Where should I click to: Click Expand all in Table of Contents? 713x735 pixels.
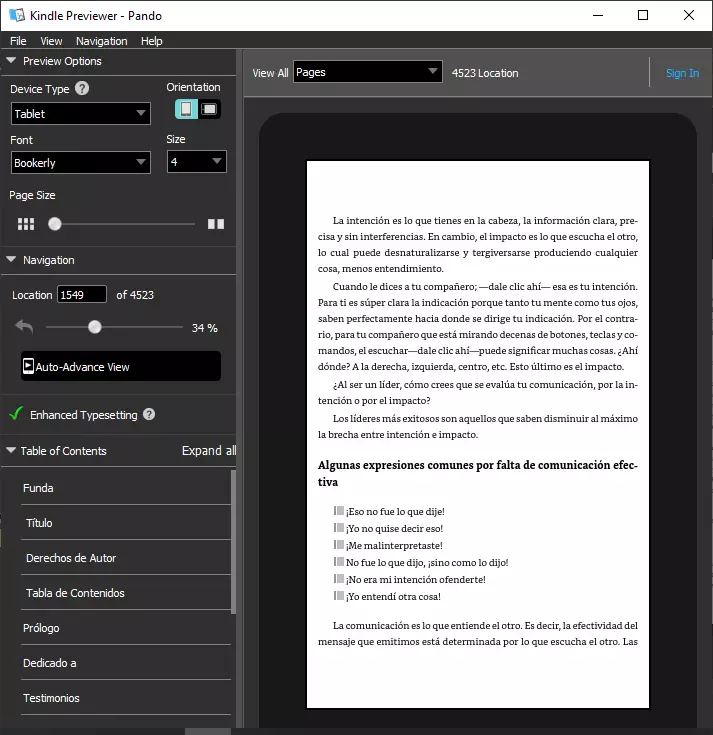209,450
